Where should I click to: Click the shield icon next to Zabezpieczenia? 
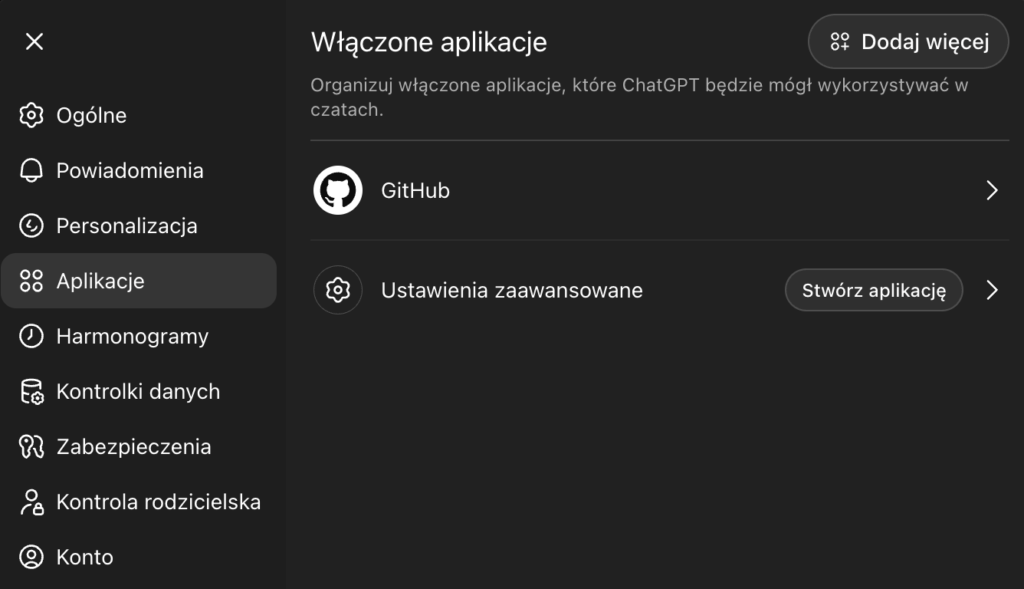tap(33, 446)
